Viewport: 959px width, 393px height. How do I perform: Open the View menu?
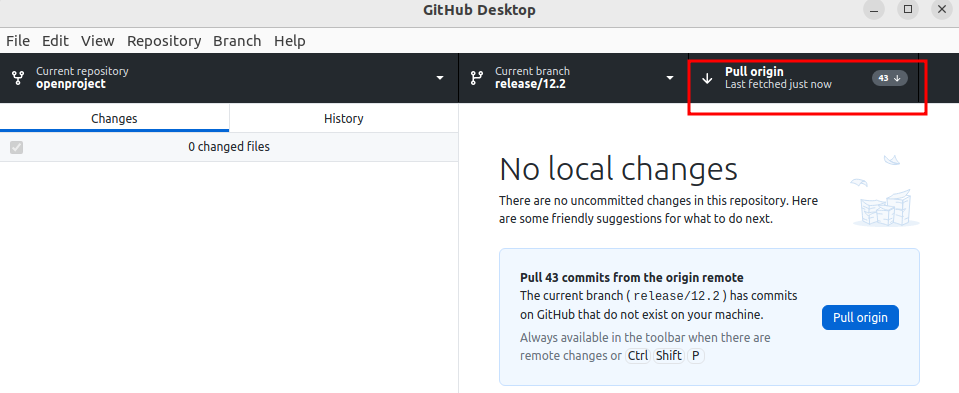98,41
